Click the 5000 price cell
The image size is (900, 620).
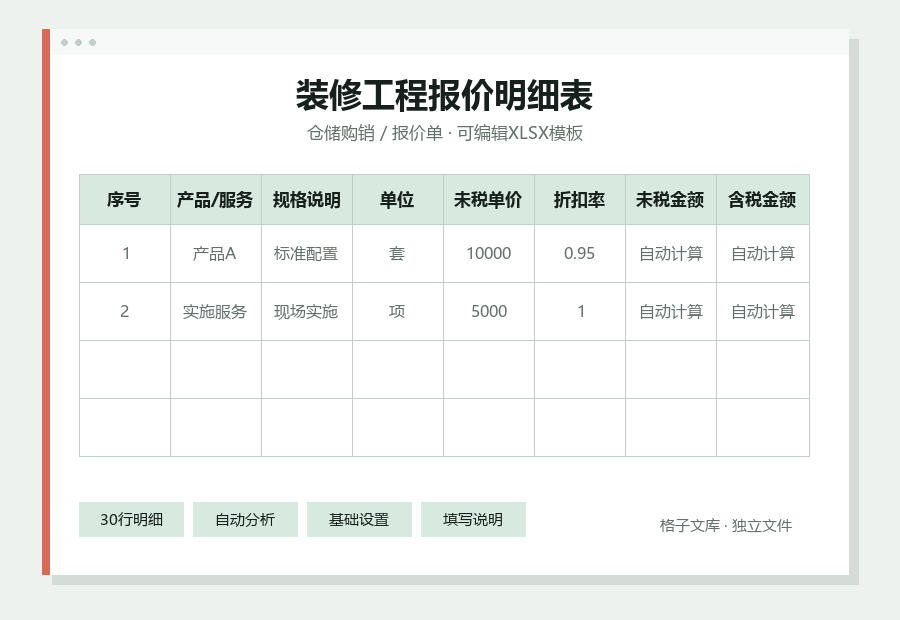coord(488,311)
